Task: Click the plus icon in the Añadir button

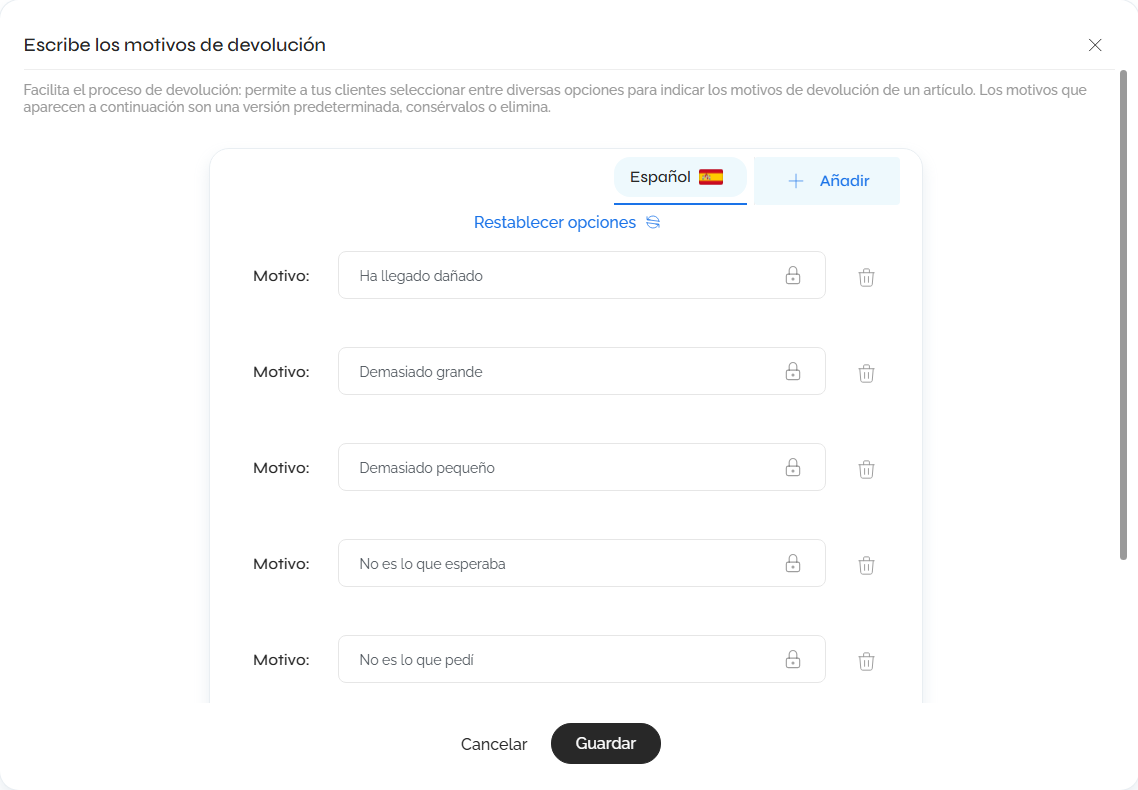Action: 796,180
